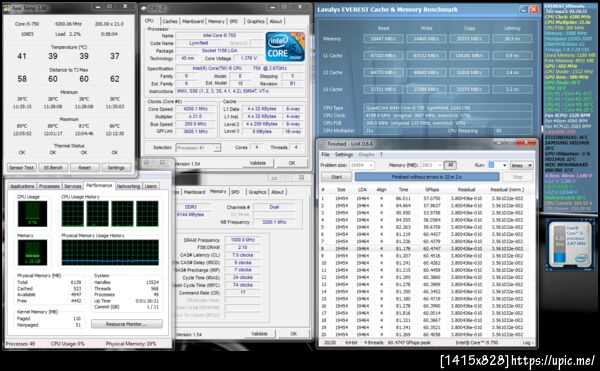
Task: Click the Intel processor gadget on the sidebar
Action: [x=569, y=245]
